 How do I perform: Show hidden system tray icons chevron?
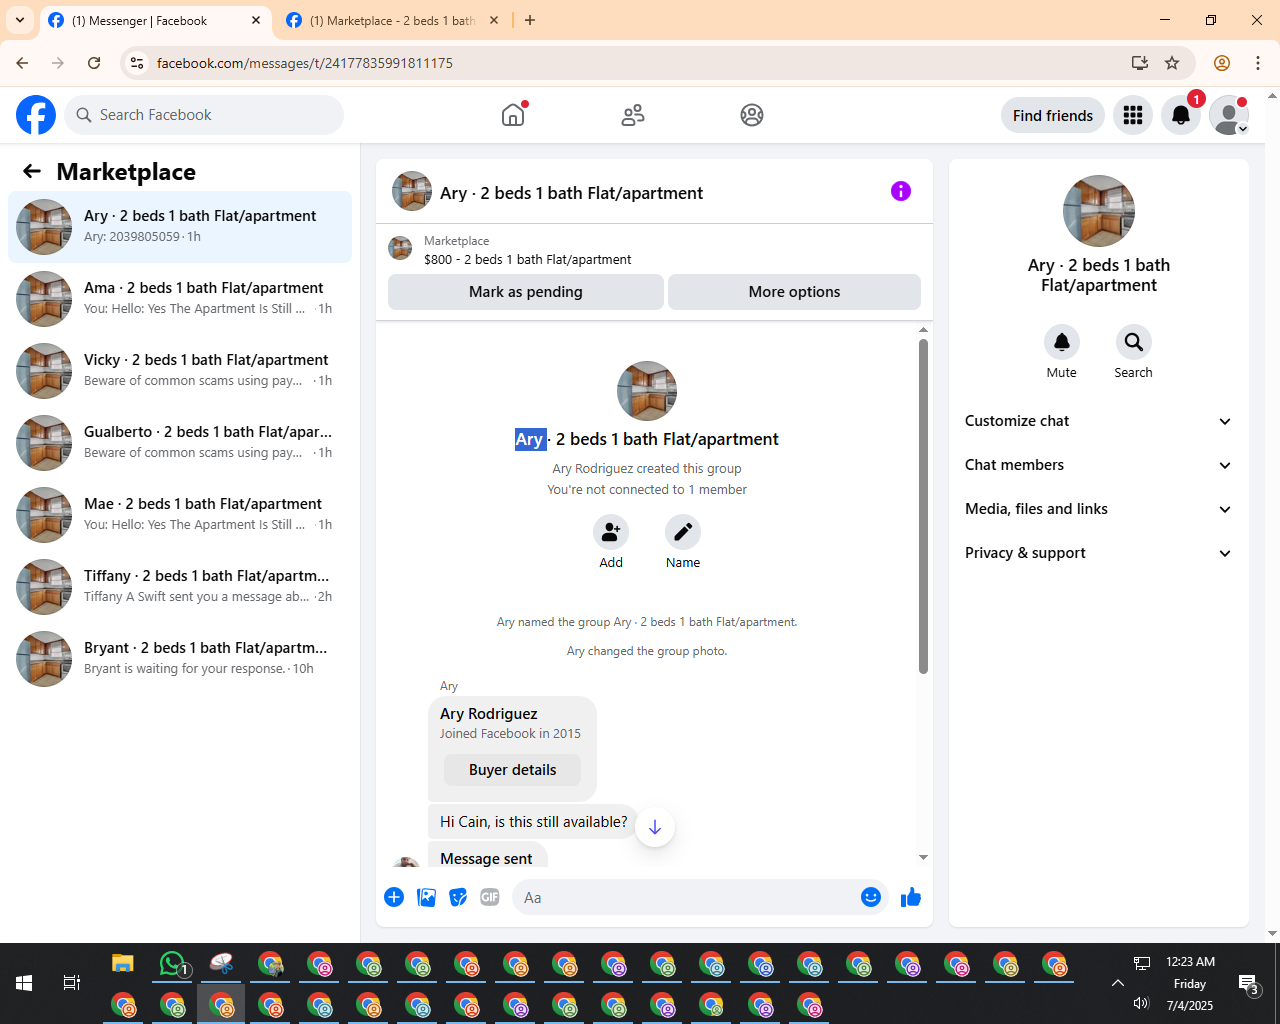[x=1118, y=983]
